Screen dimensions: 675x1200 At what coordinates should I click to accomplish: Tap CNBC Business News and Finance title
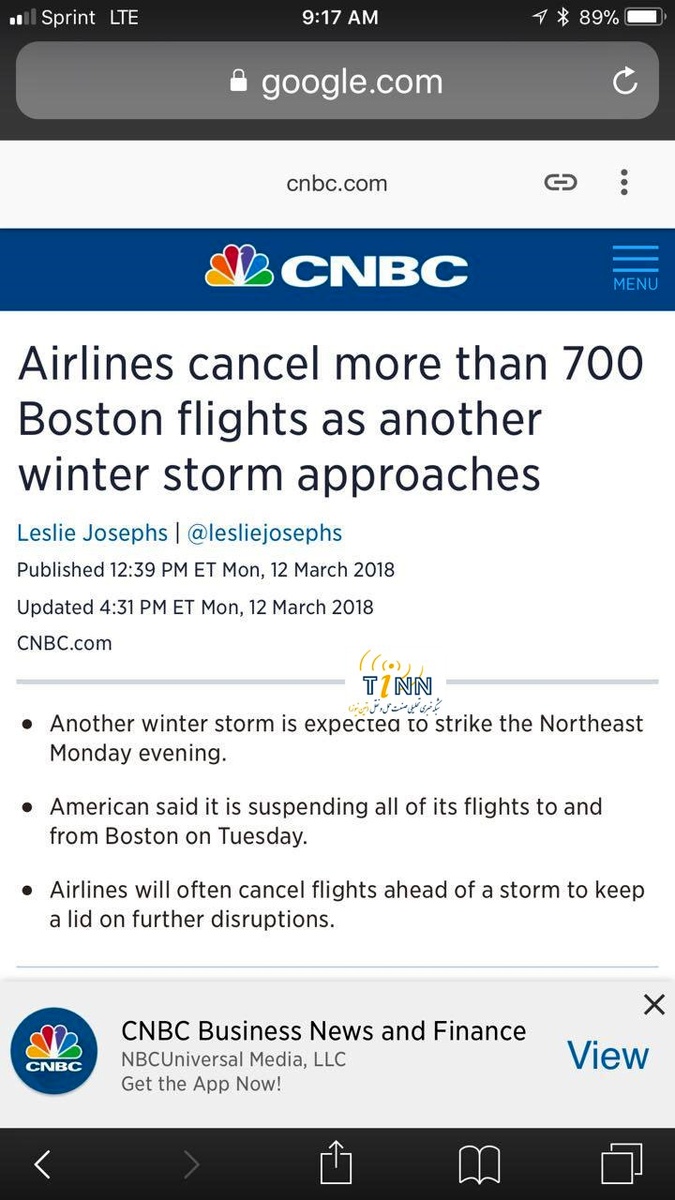[323, 1031]
